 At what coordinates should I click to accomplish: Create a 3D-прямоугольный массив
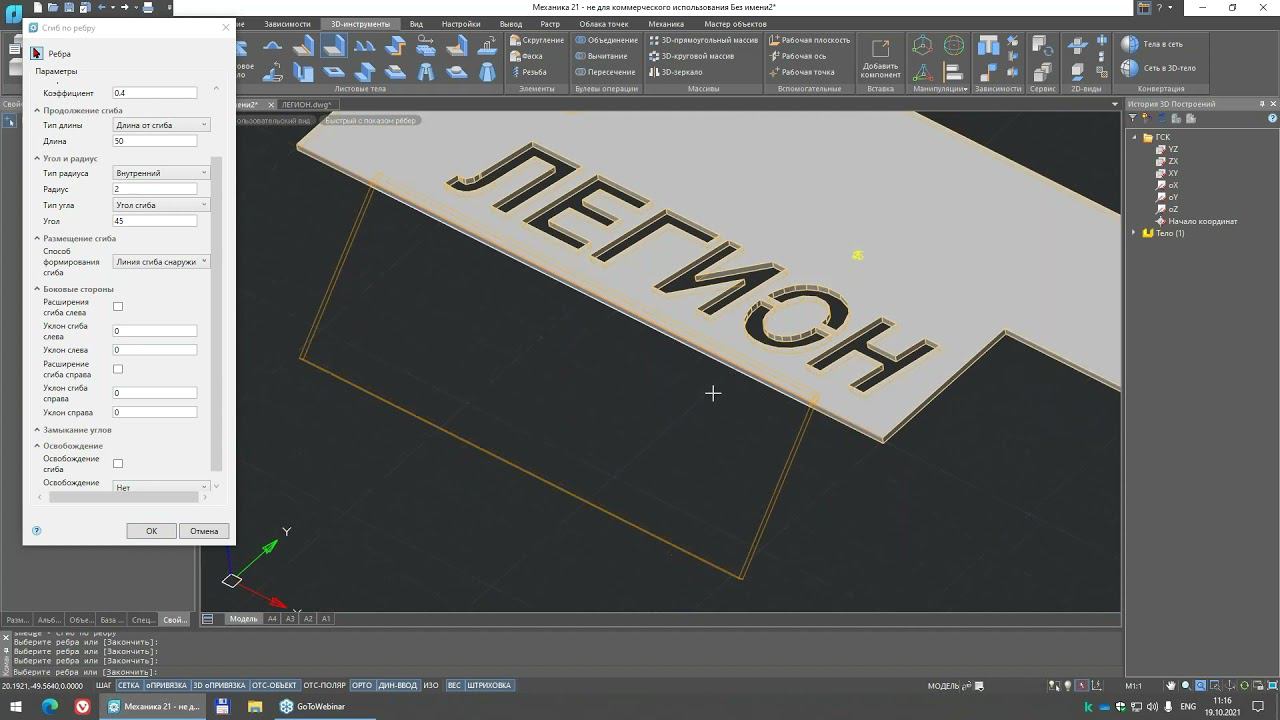click(703, 40)
